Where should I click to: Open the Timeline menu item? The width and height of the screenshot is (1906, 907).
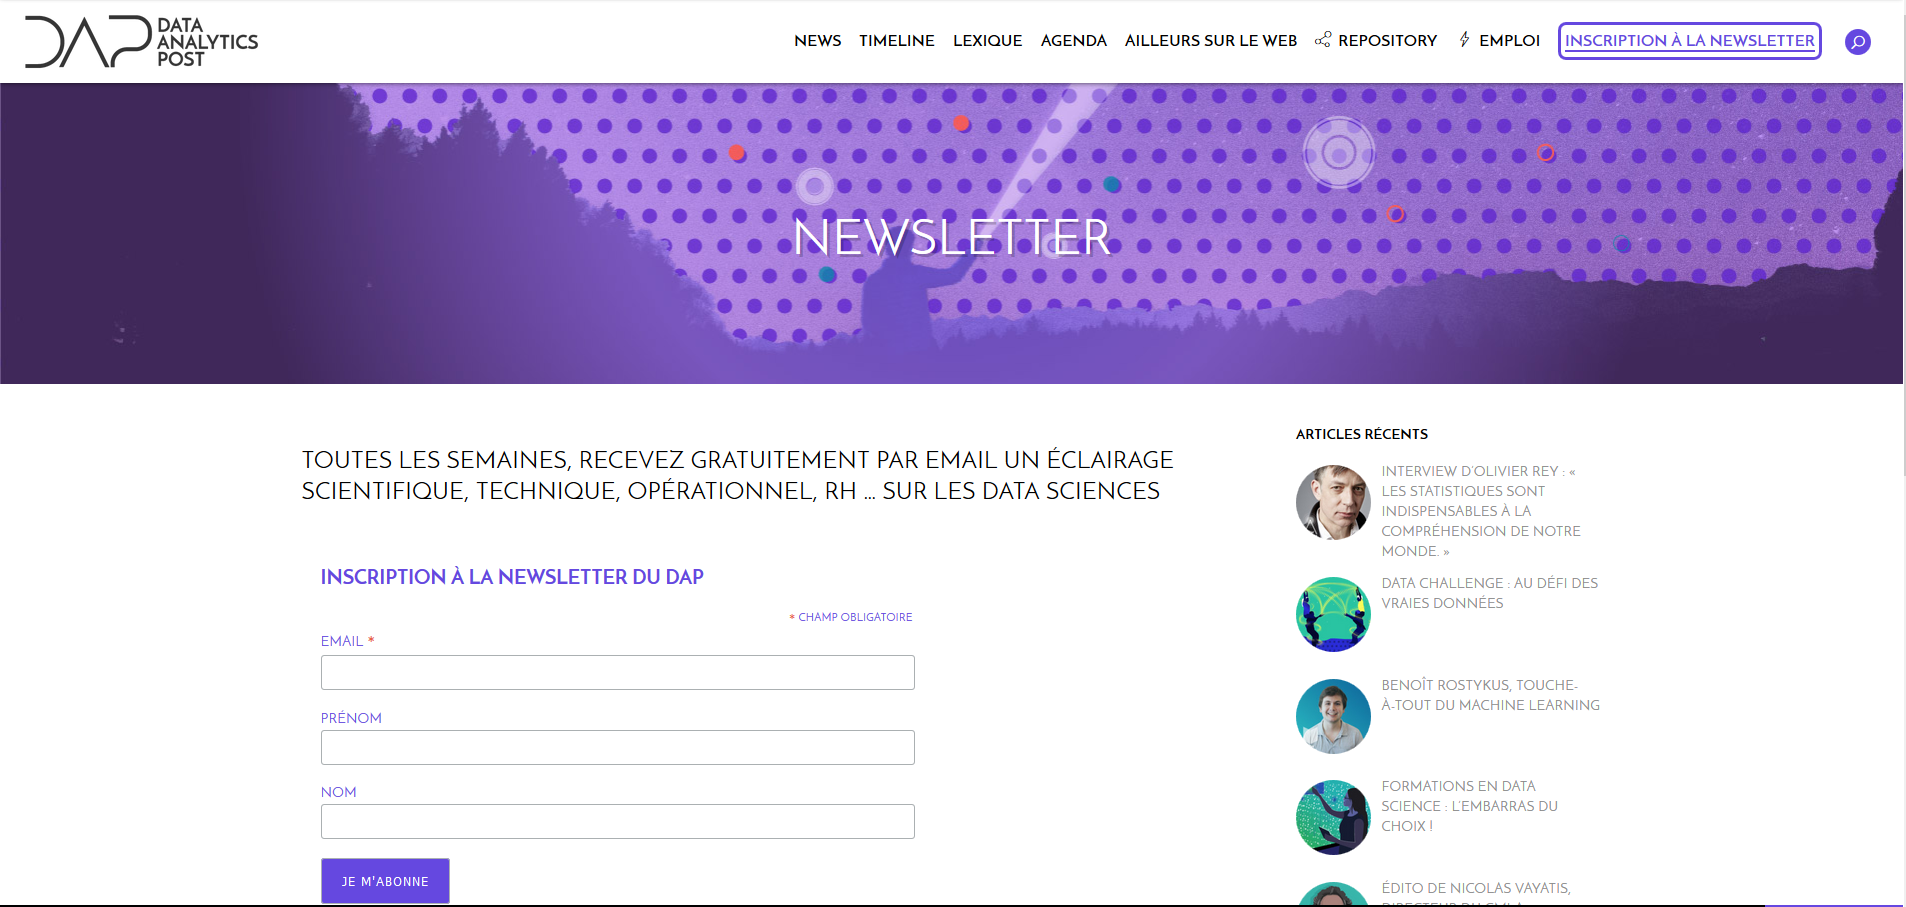click(x=896, y=41)
